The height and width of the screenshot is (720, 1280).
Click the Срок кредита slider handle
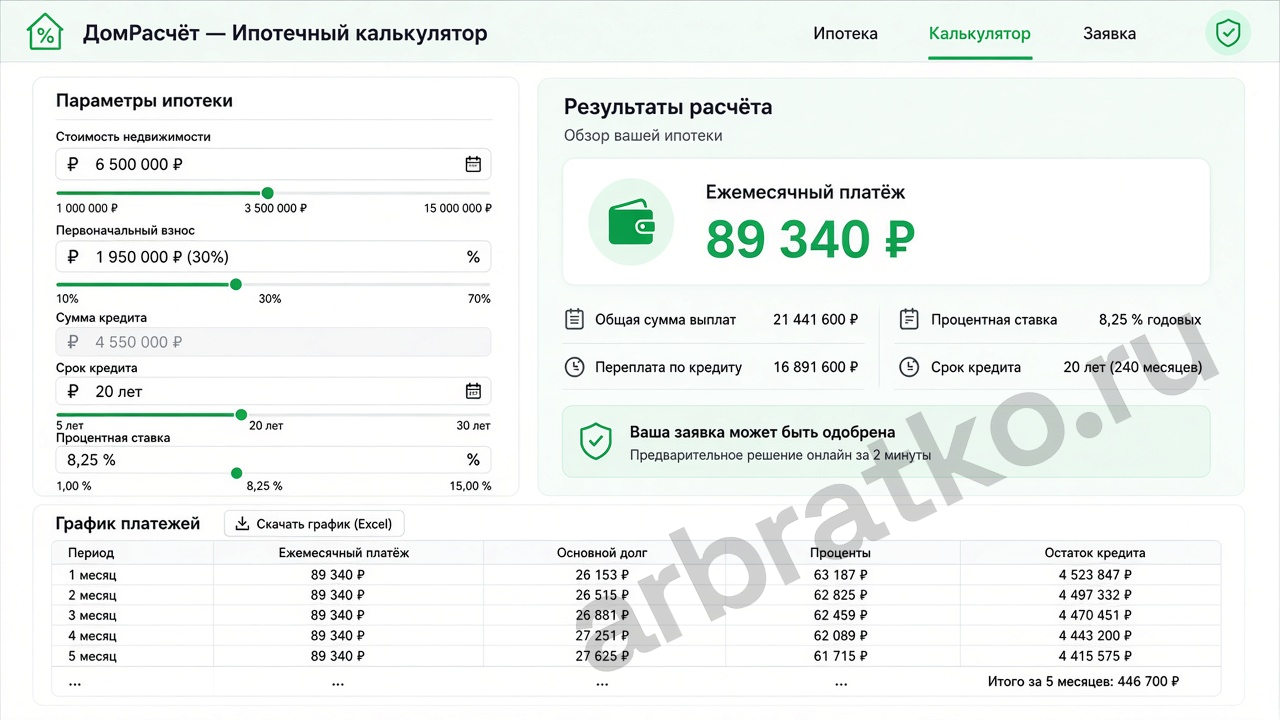click(x=241, y=414)
